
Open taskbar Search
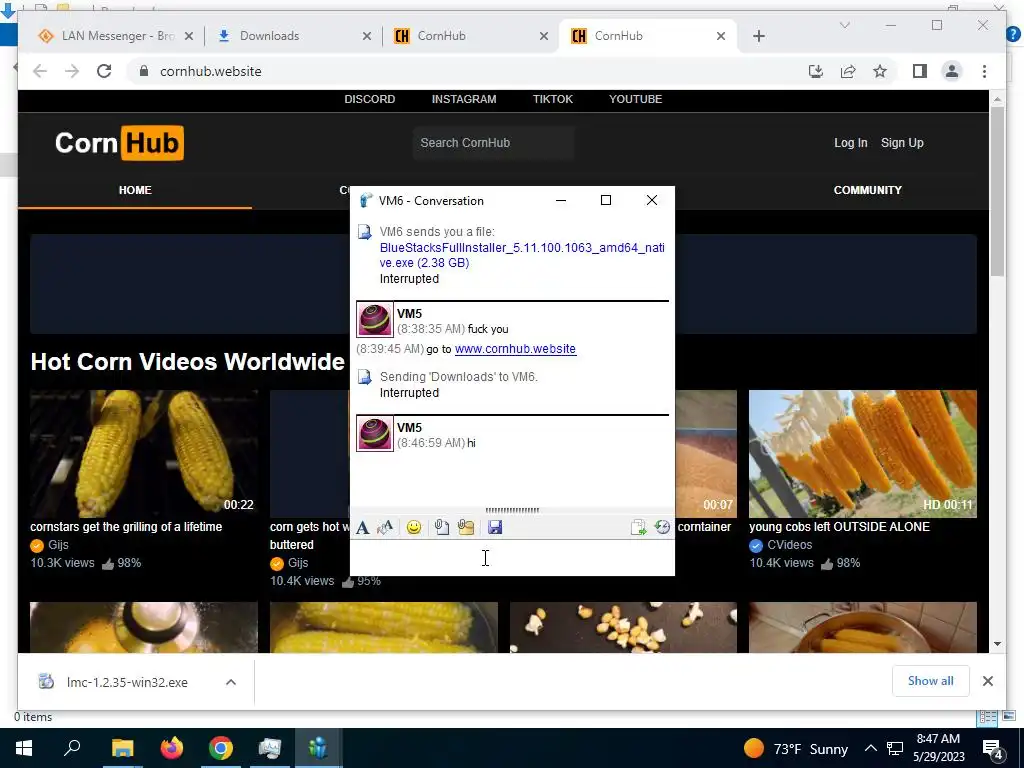72,748
